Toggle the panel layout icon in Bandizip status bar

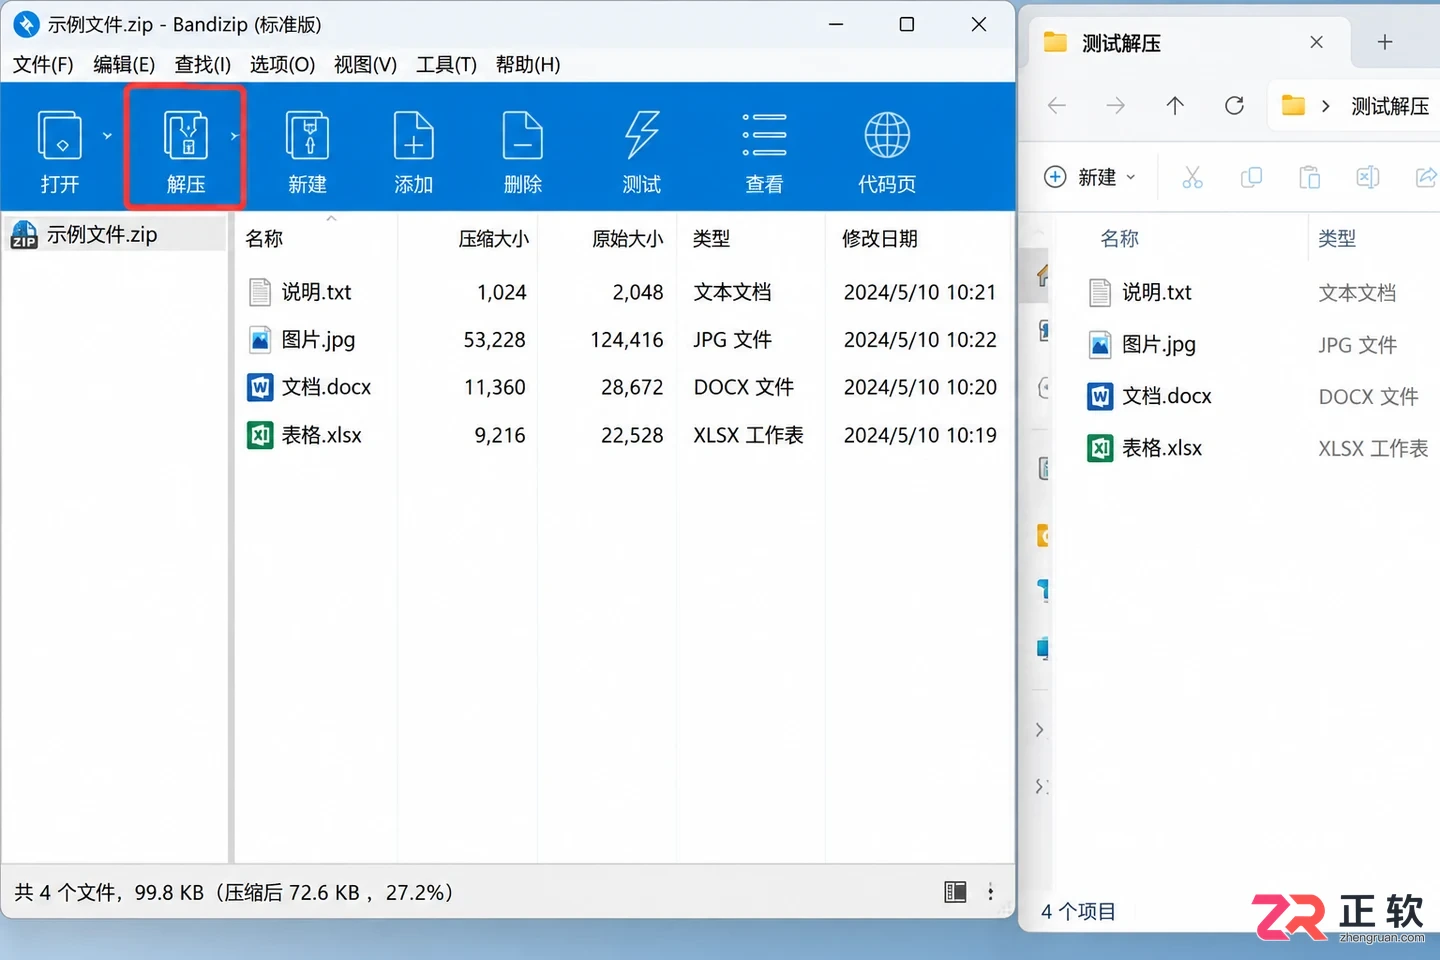[x=955, y=892]
